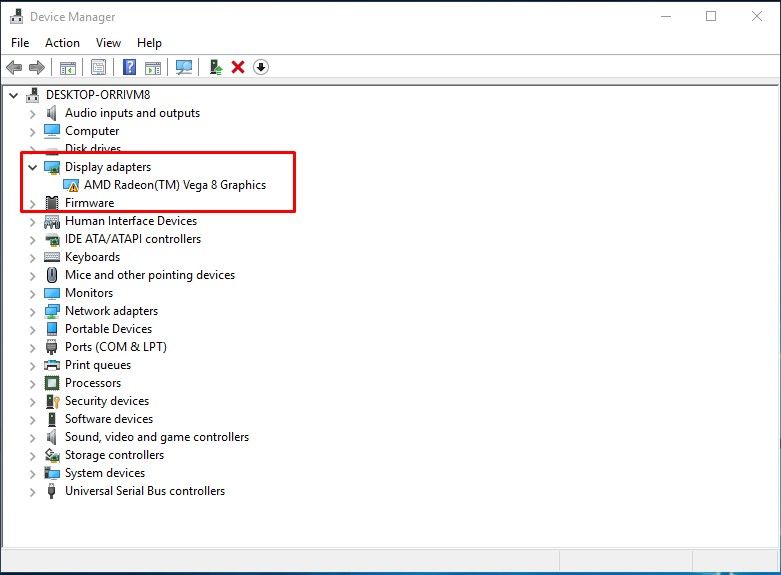Select the System devices label
The image size is (781, 575).
(105, 473)
